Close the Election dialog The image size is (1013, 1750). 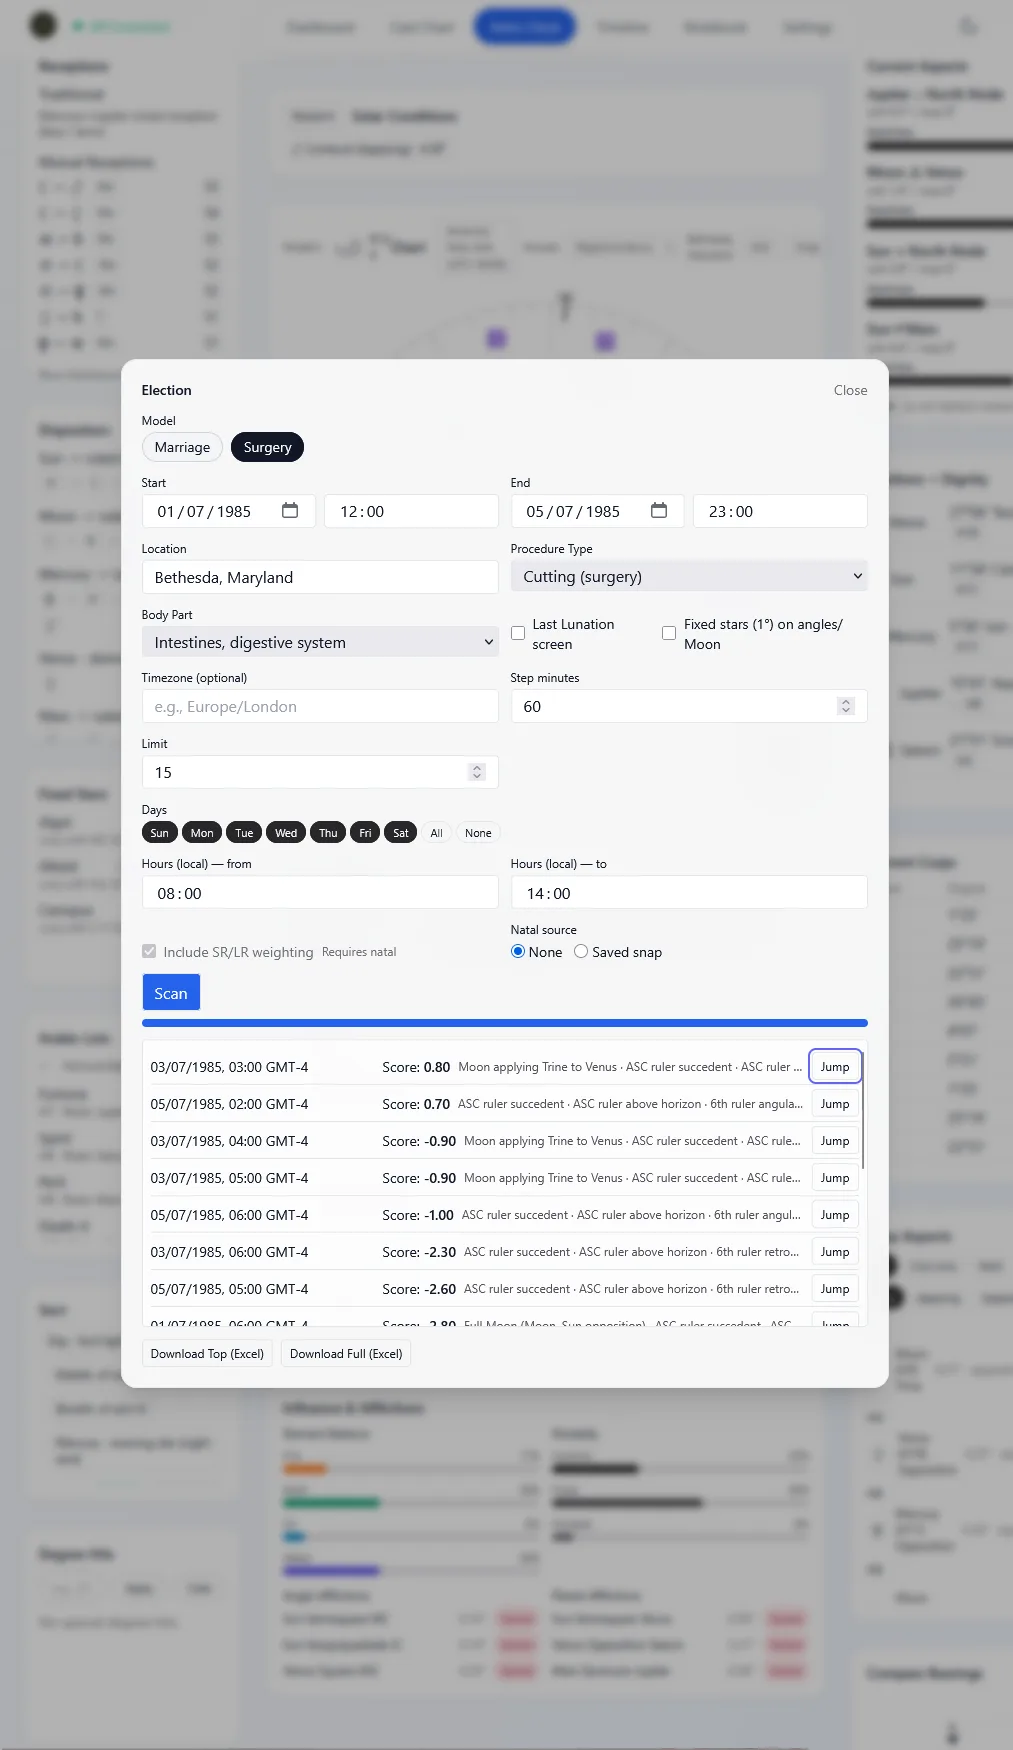pyautogui.click(x=850, y=390)
